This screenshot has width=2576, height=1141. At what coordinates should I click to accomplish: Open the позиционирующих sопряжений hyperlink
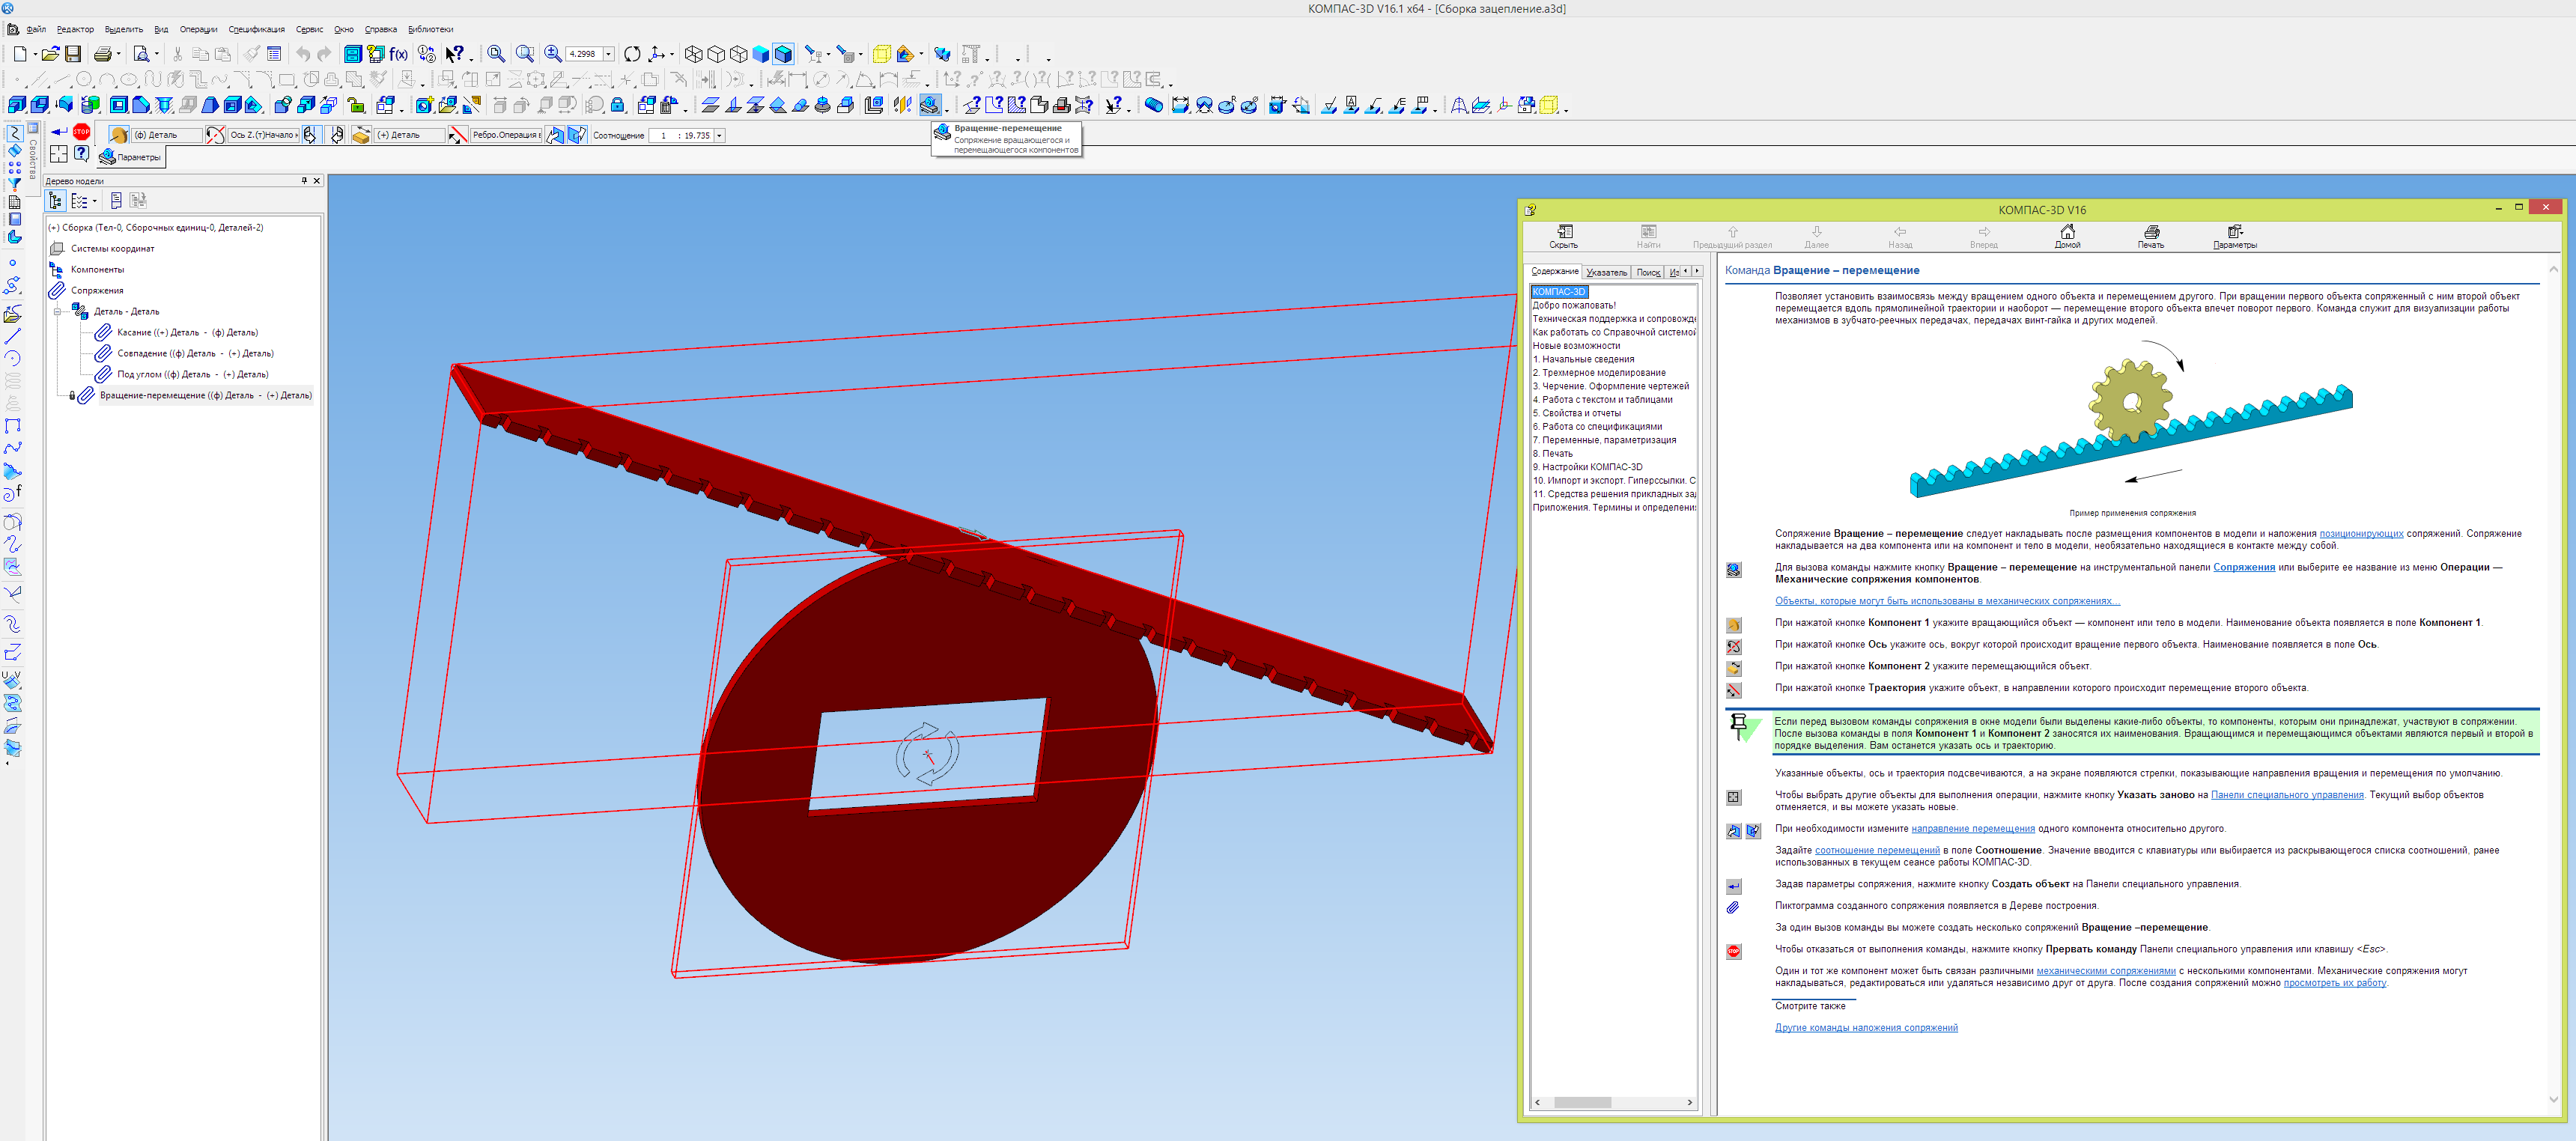2361,534
